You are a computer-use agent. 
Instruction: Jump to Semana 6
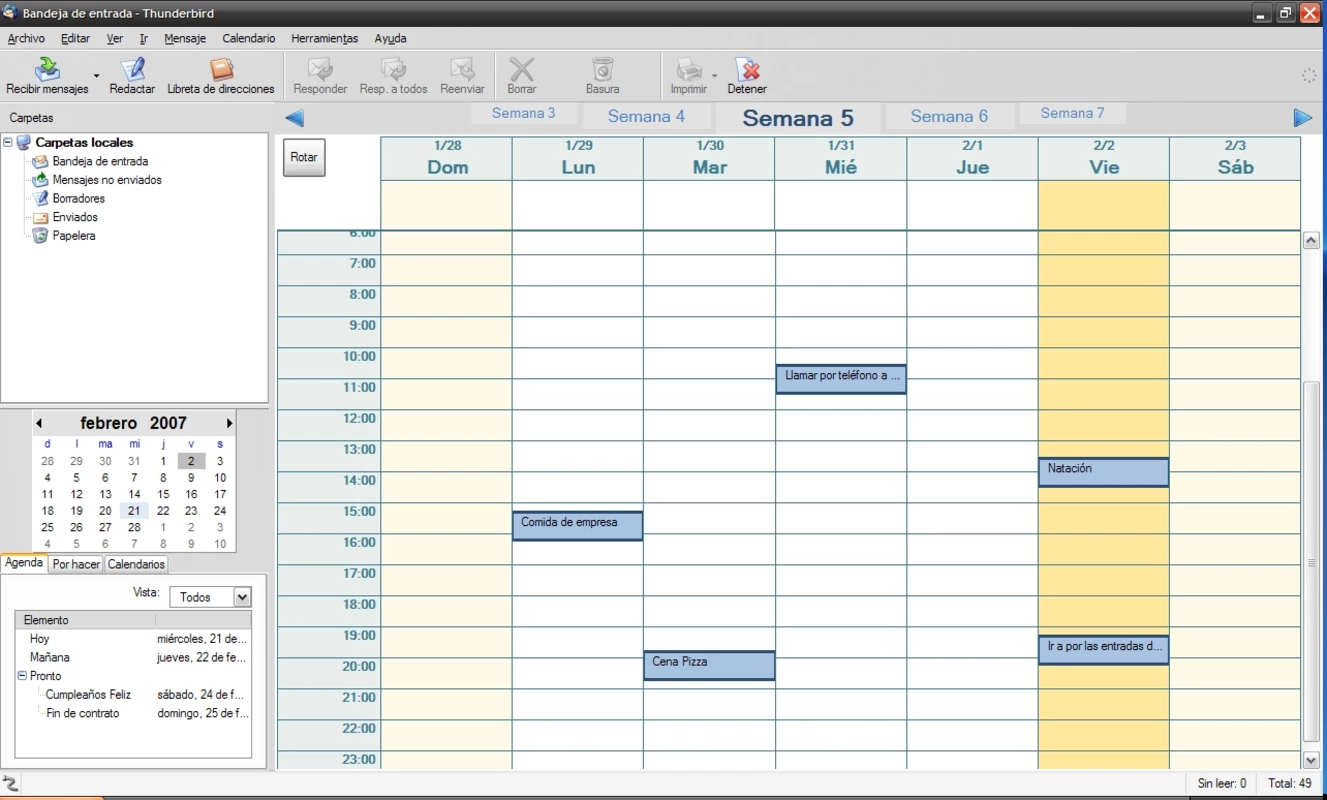pyautogui.click(x=949, y=116)
